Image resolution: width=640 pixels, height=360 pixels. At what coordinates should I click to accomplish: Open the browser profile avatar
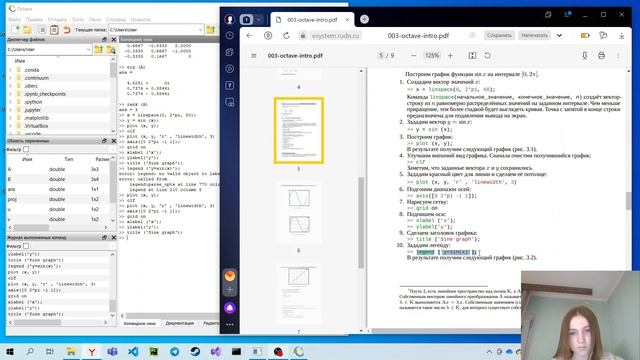tap(230, 19)
